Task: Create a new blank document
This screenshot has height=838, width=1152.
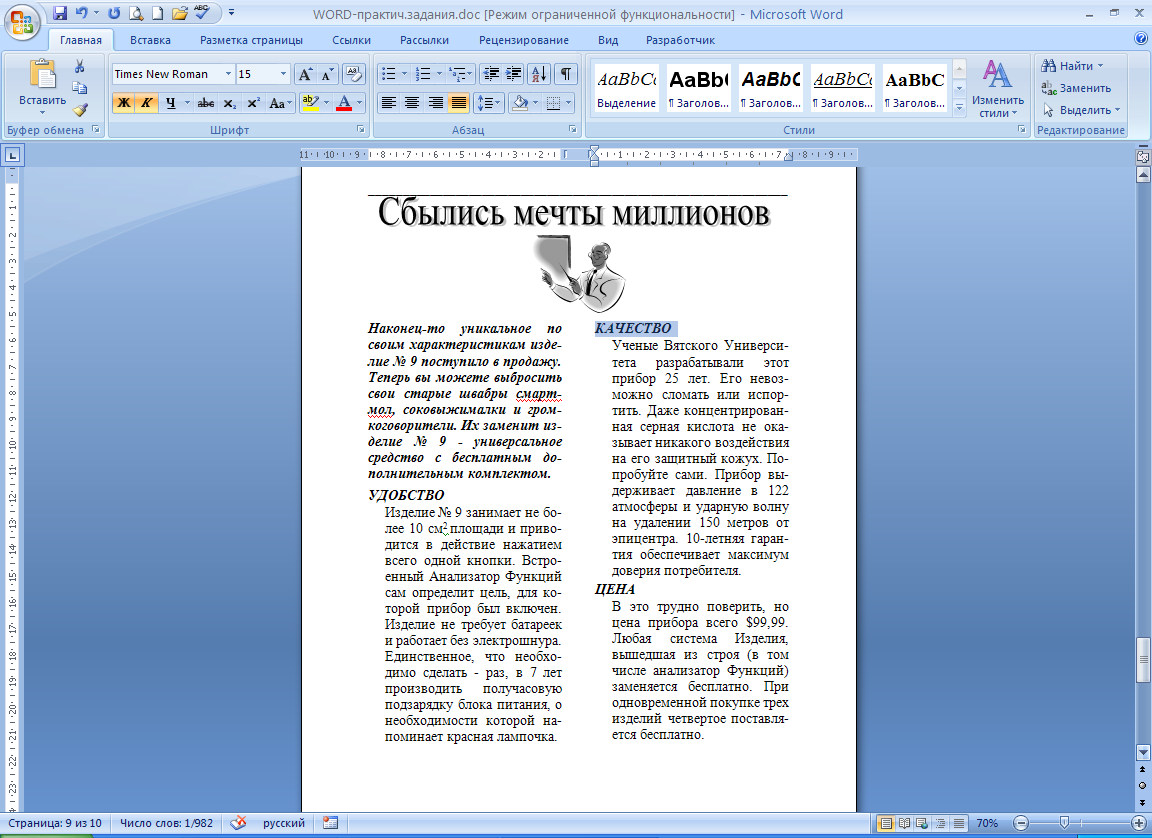Action: coord(157,13)
